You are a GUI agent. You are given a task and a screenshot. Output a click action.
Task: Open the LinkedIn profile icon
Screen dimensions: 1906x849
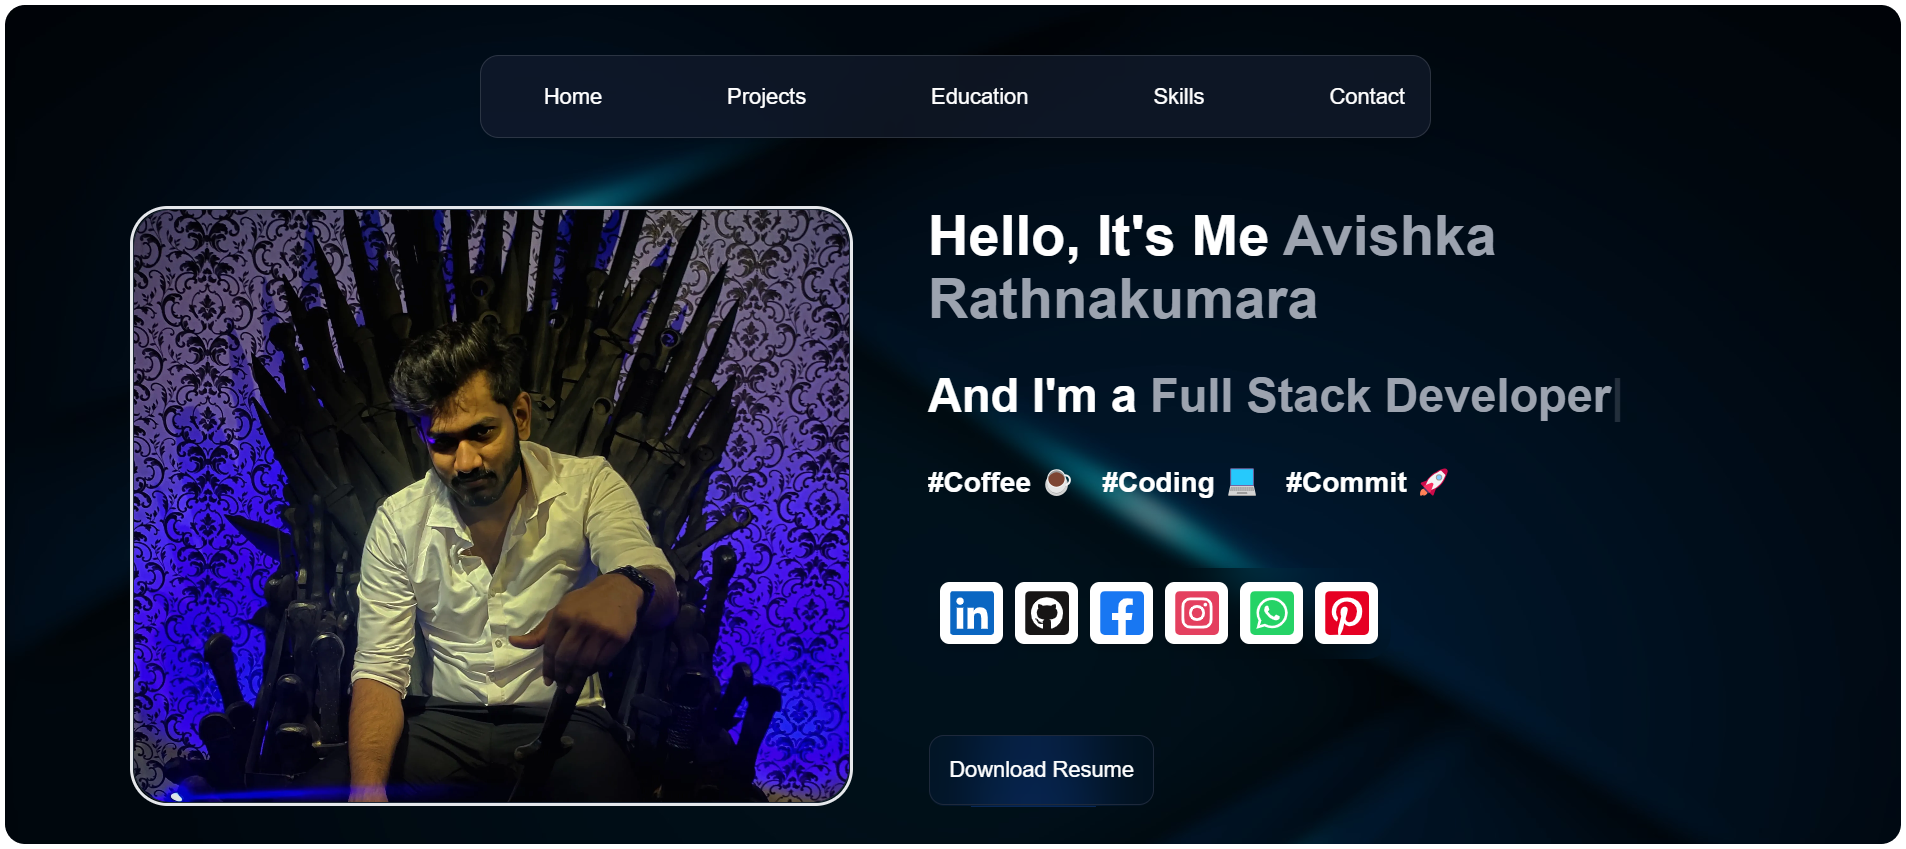click(971, 613)
